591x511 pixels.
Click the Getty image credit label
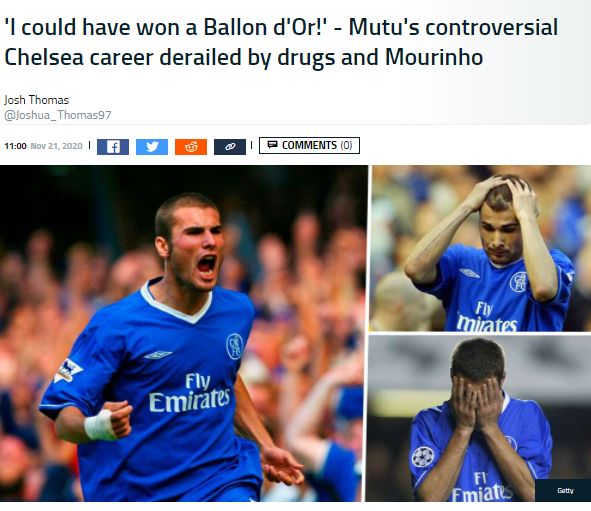565,490
